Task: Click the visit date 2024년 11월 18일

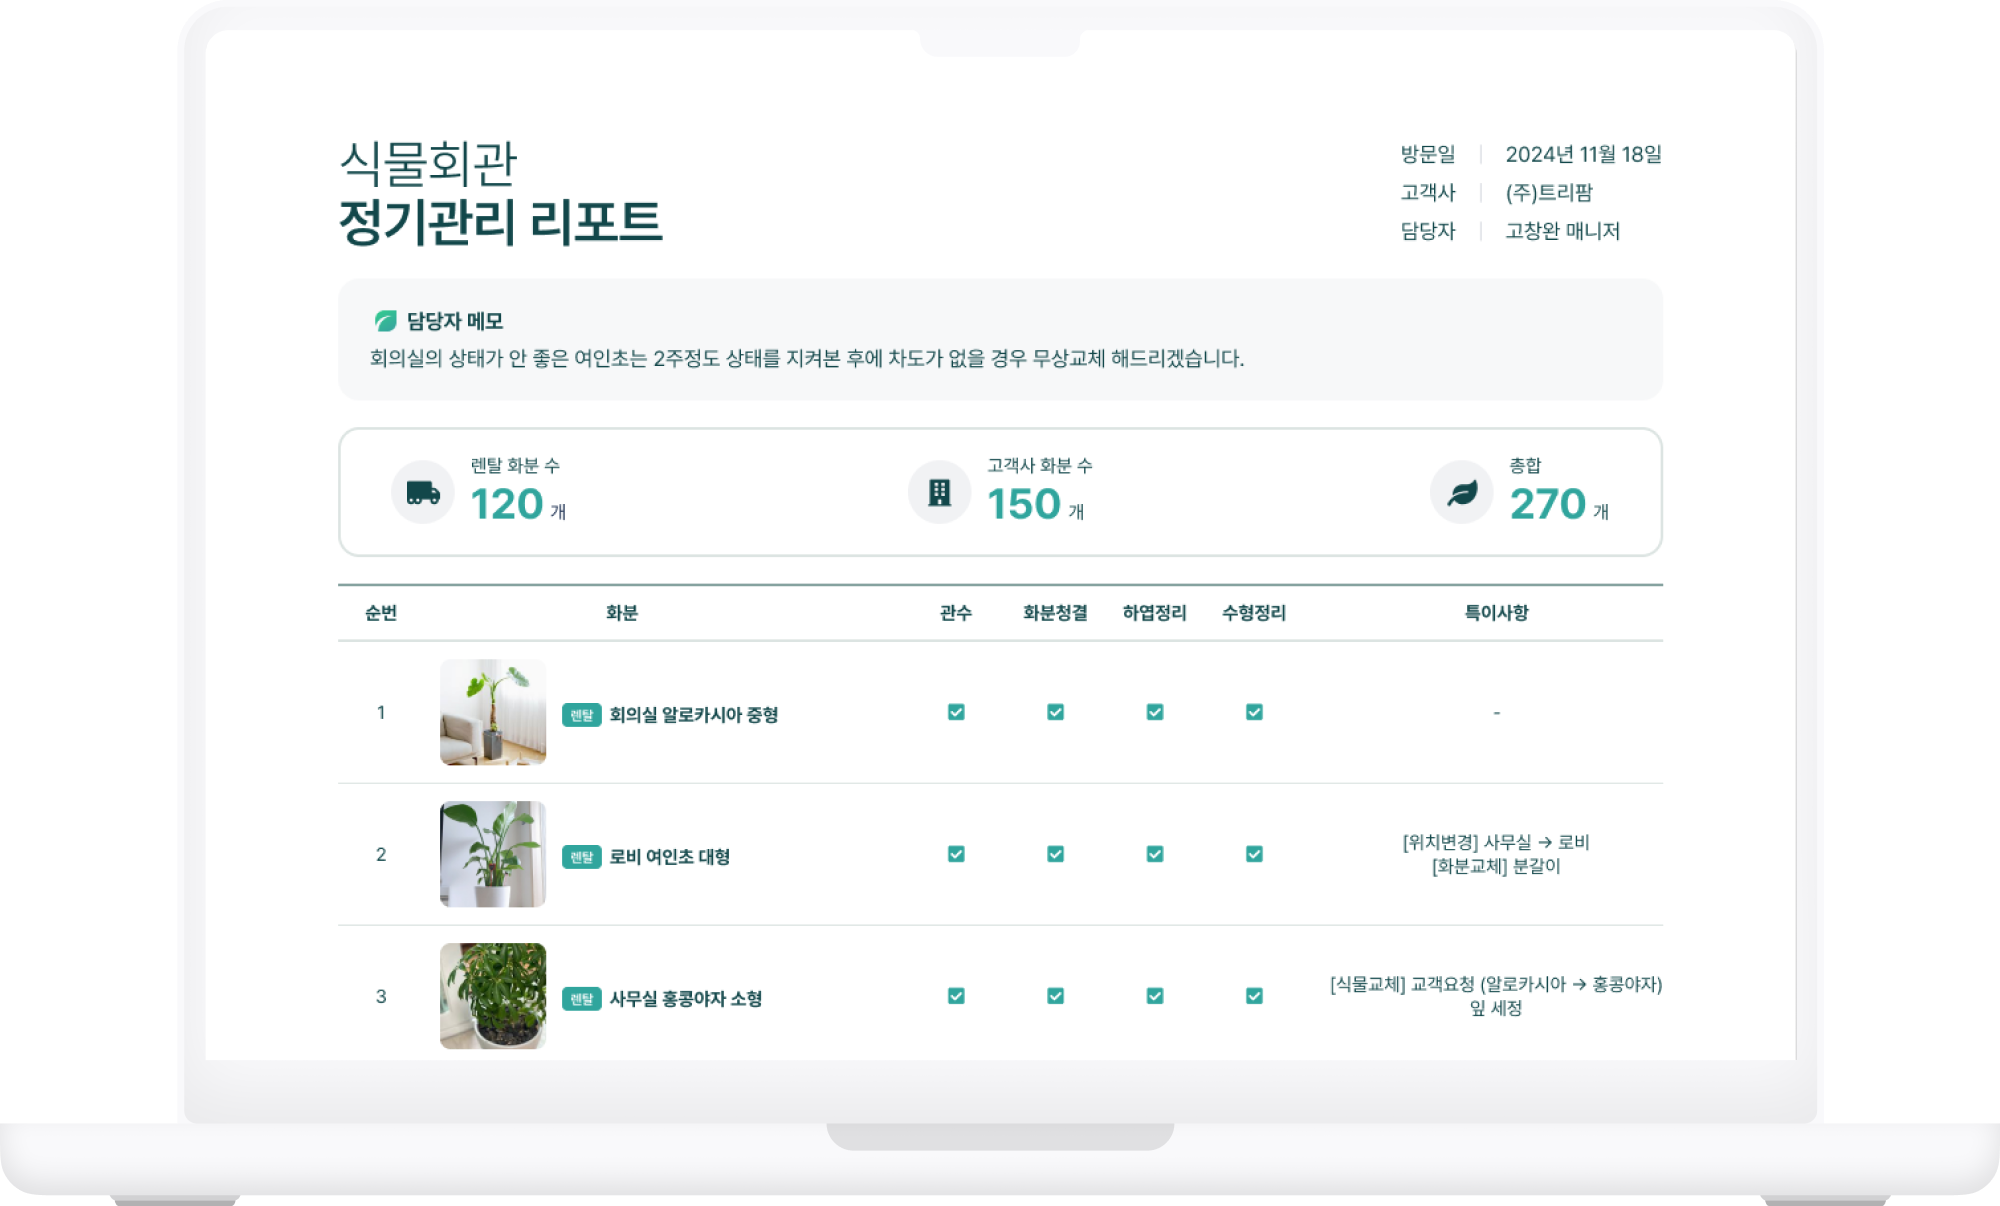Action: click(x=1583, y=154)
